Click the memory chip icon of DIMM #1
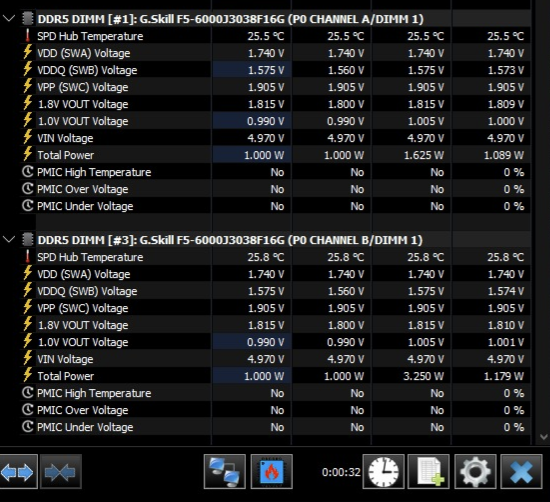550x502 pixels. point(28,19)
